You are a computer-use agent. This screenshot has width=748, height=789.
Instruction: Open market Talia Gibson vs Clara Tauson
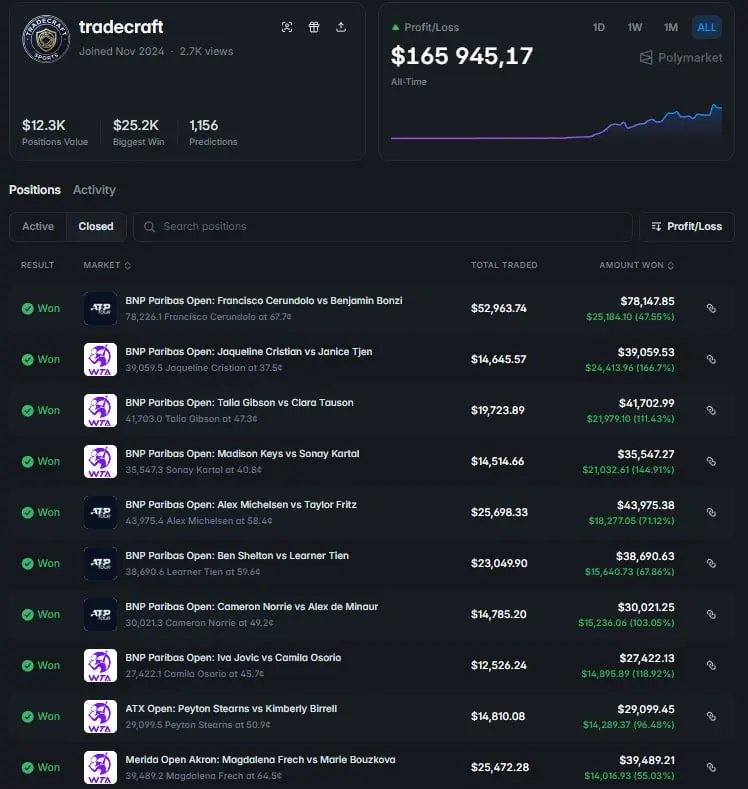(x=239, y=403)
